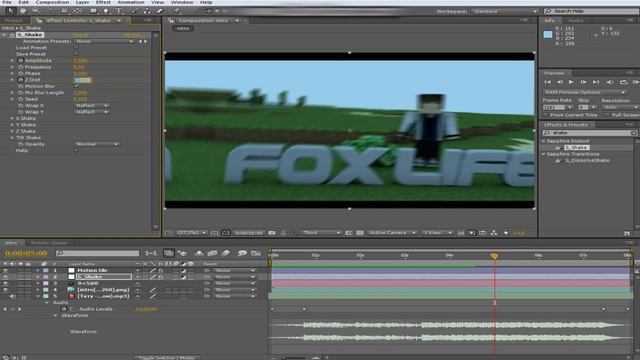This screenshot has height=360, width=640.
Task: Open the Animation Presets dropdown
Action: [104, 41]
